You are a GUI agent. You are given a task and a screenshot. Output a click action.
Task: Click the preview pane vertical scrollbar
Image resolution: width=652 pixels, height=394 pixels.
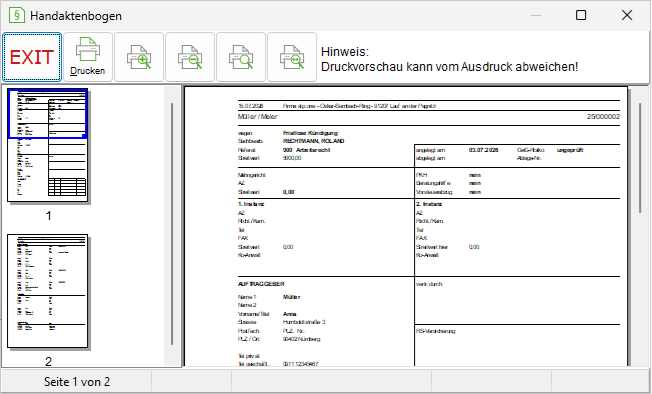click(x=640, y=158)
